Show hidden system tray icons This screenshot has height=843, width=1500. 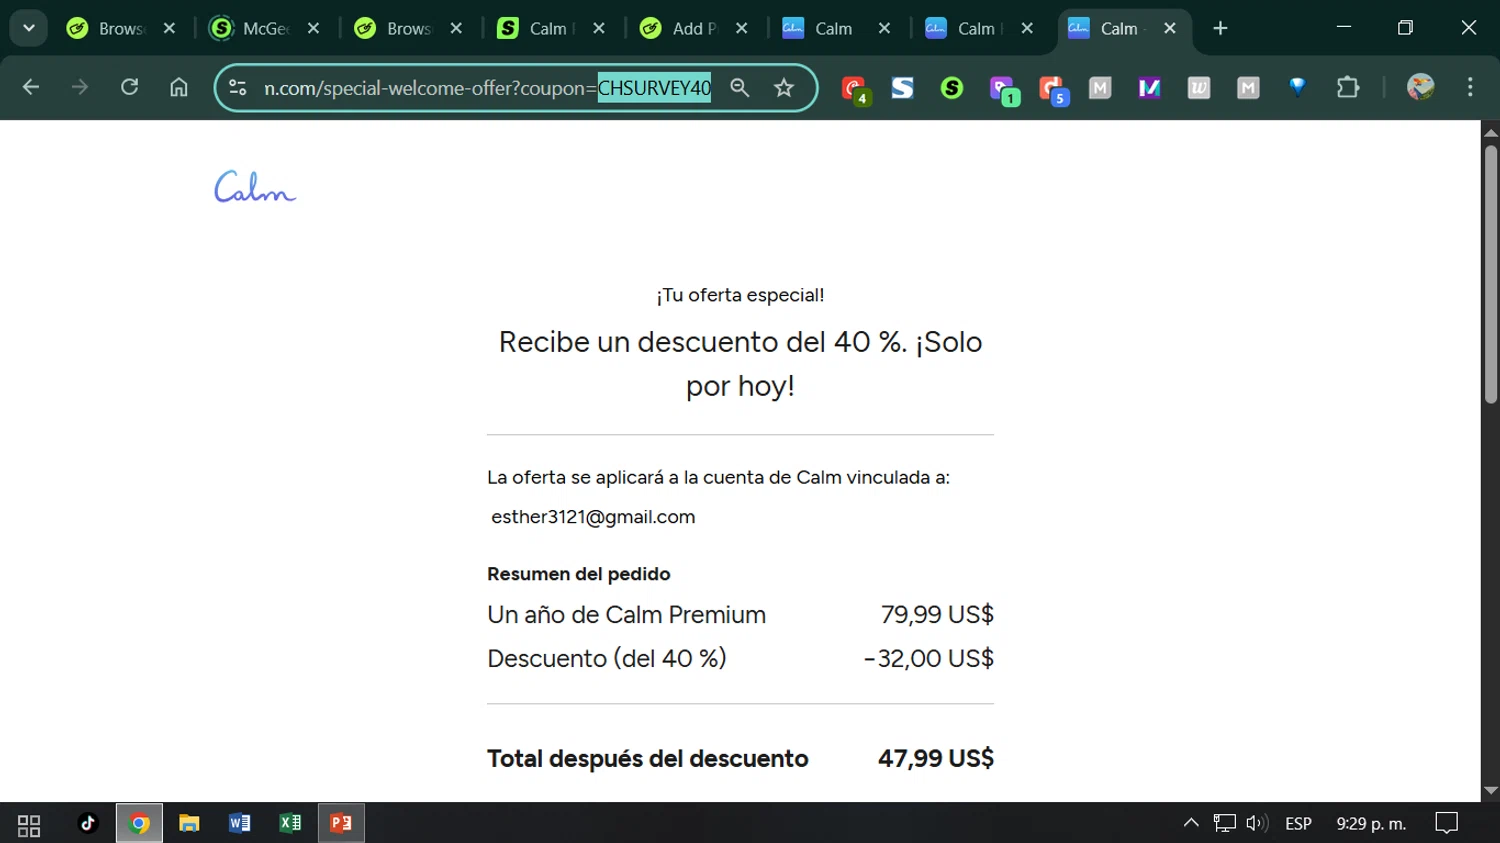tap(1191, 823)
